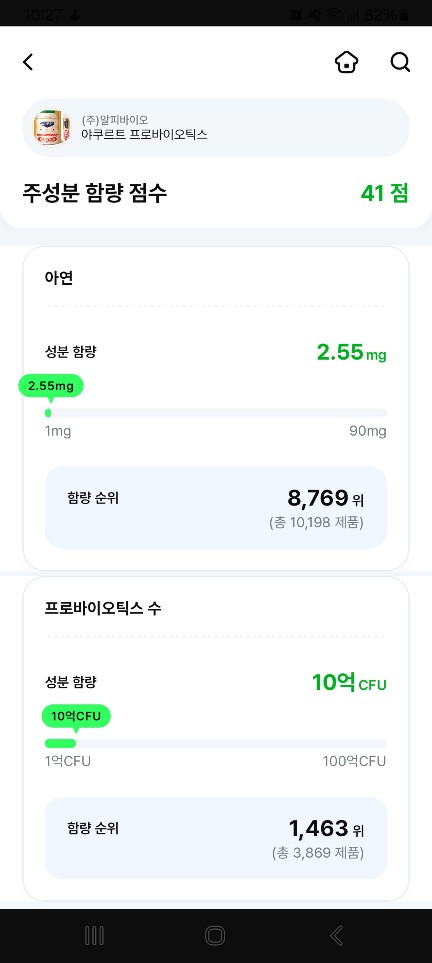Tap the back arrow icon
Screen dimensions: 432x963
pyautogui.click(x=28, y=62)
